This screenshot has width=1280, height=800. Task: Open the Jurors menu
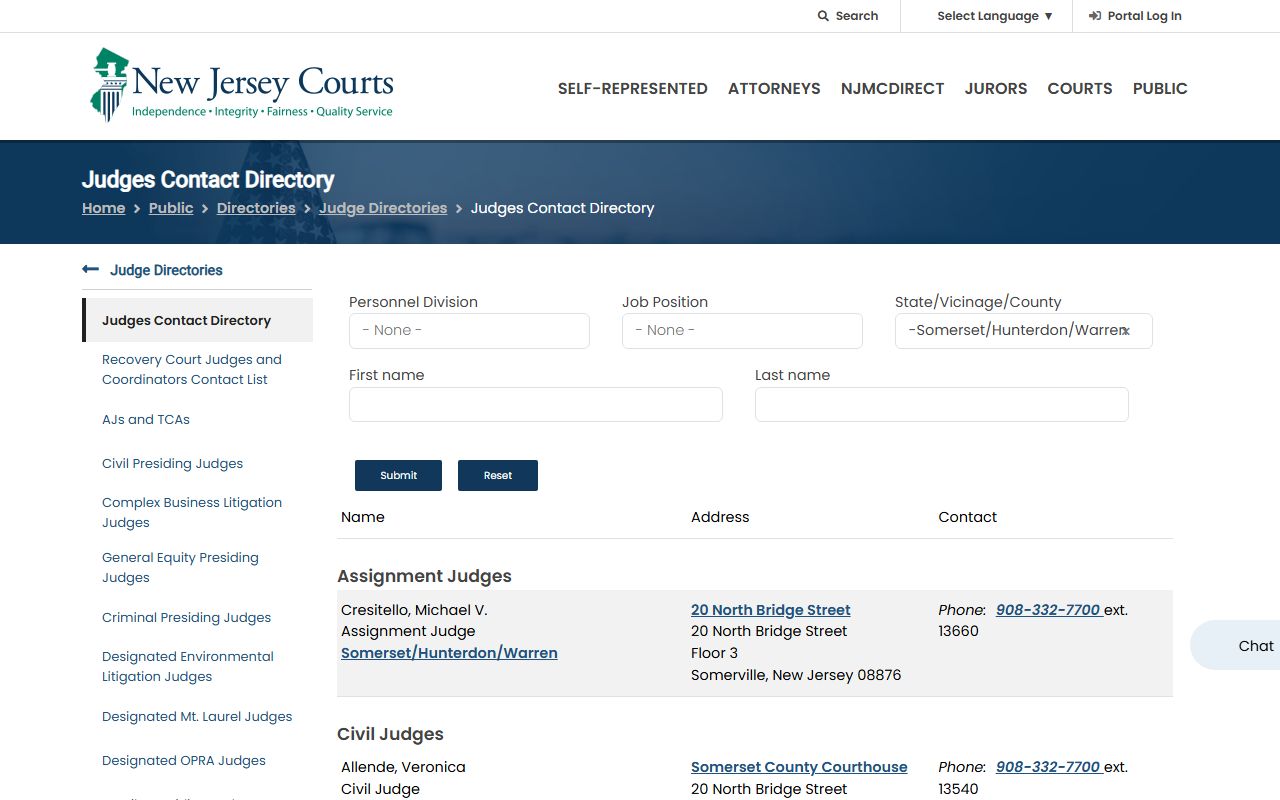[x=996, y=89]
